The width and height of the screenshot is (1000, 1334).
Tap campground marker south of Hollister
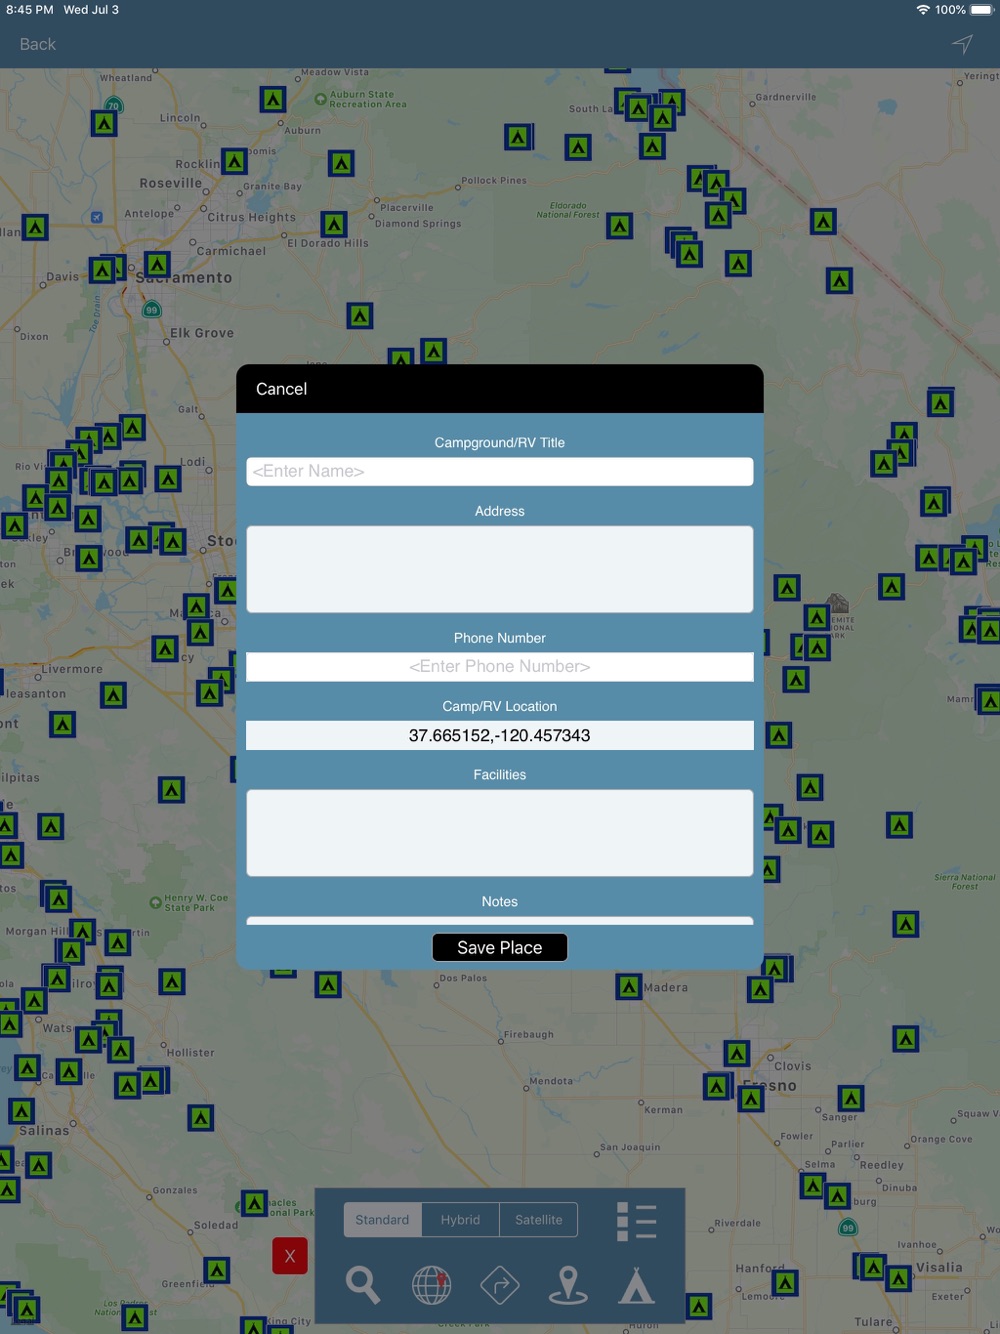tap(201, 1117)
